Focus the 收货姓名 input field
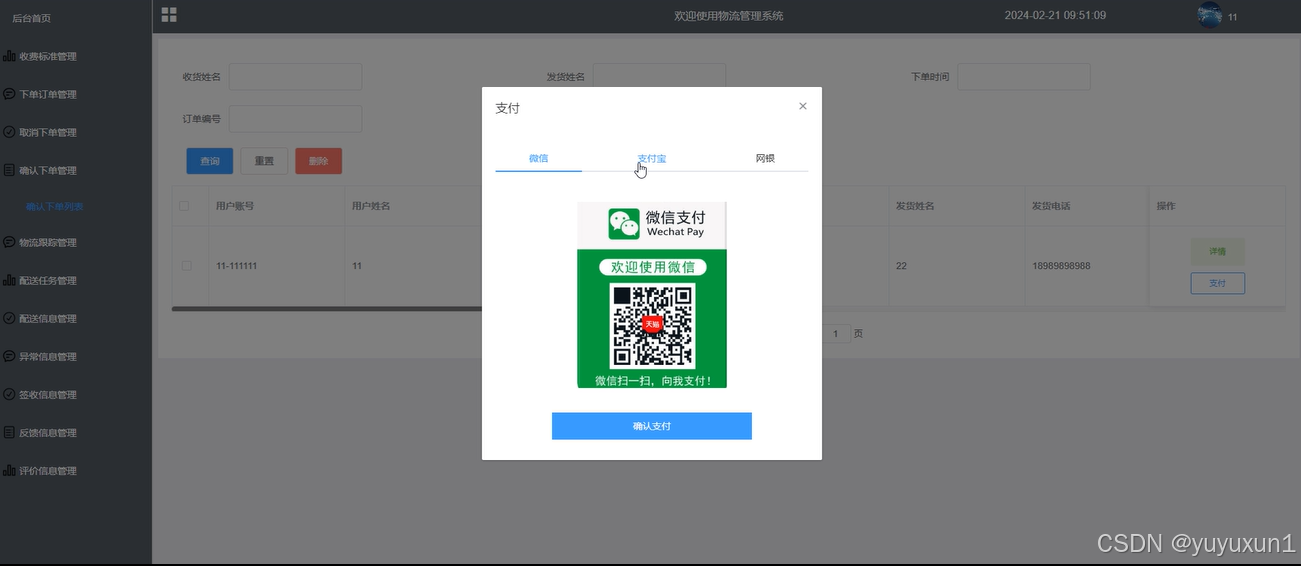Image resolution: width=1301 pixels, height=566 pixels. 295,77
